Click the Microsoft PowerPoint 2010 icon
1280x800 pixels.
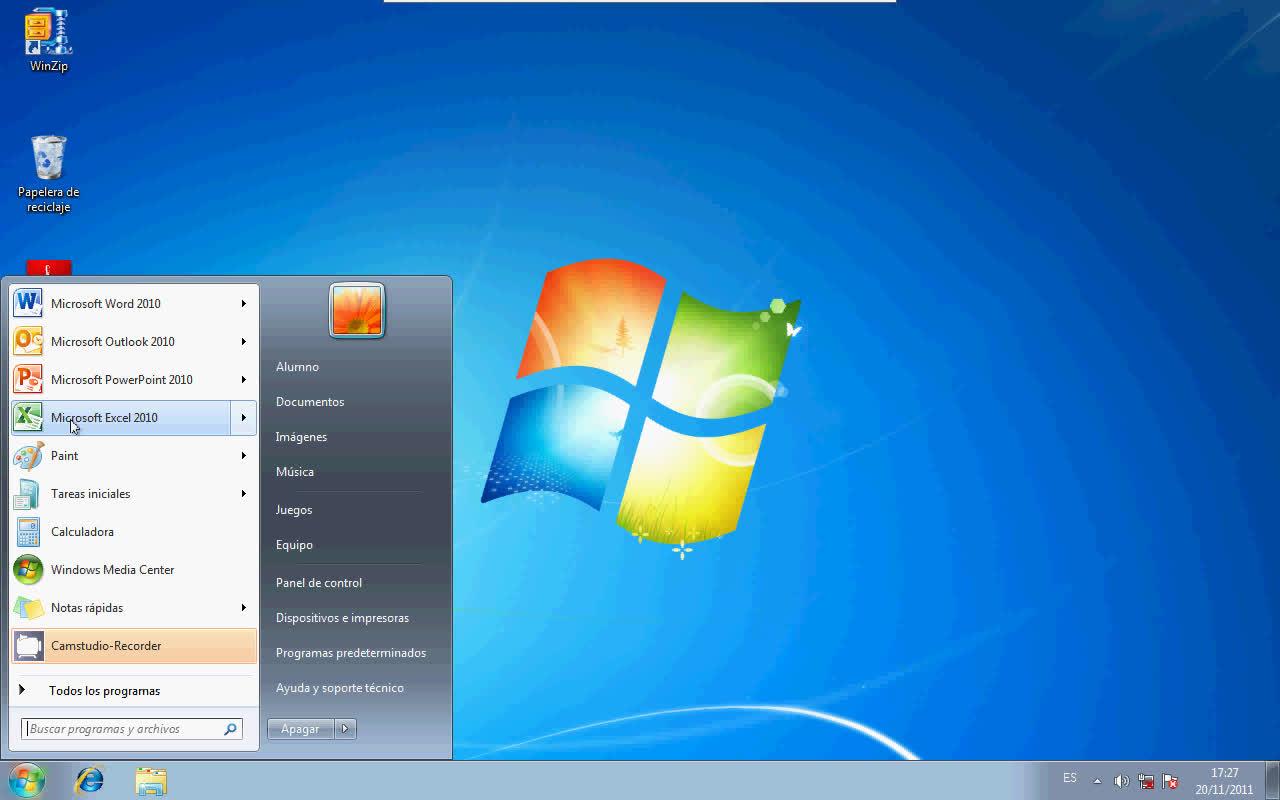coord(28,379)
